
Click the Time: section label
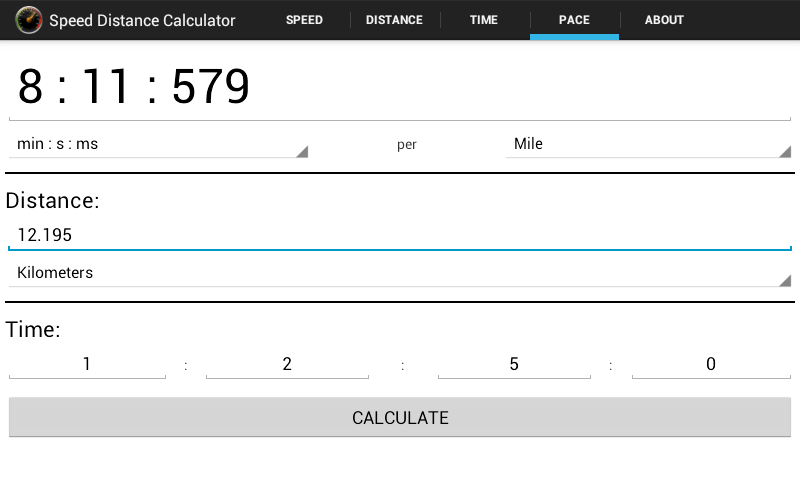(x=34, y=329)
